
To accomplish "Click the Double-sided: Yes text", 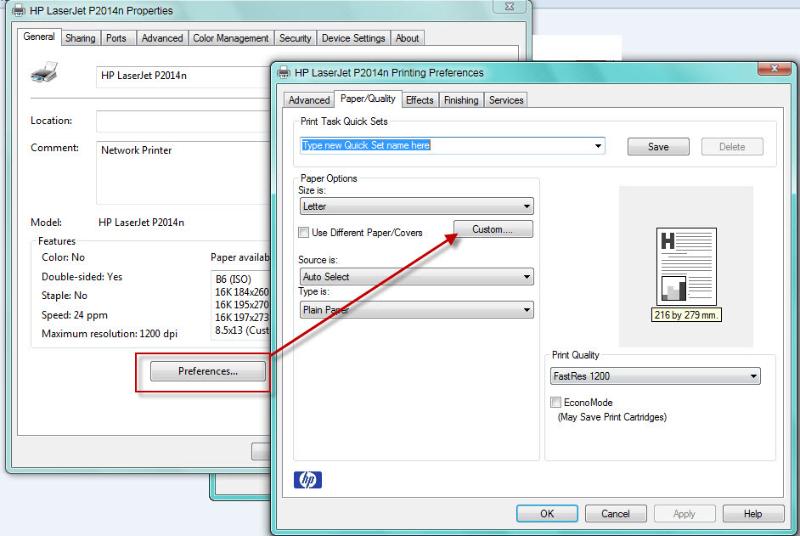I will (x=82, y=277).
